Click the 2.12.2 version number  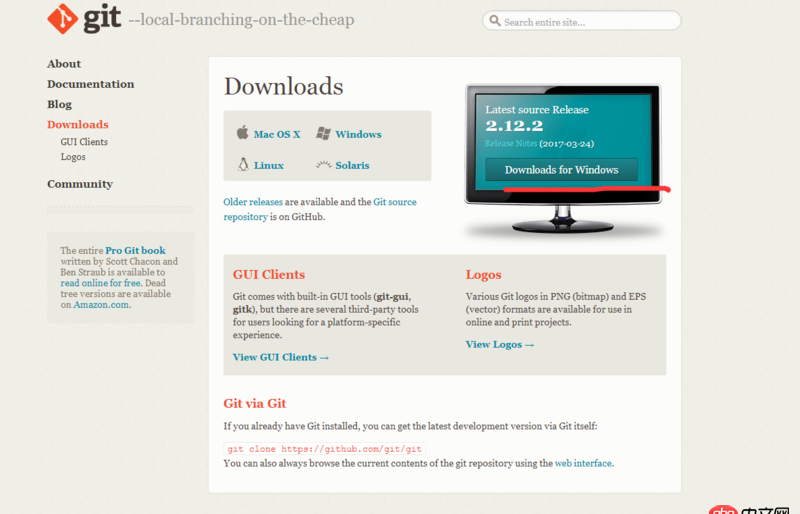click(514, 126)
